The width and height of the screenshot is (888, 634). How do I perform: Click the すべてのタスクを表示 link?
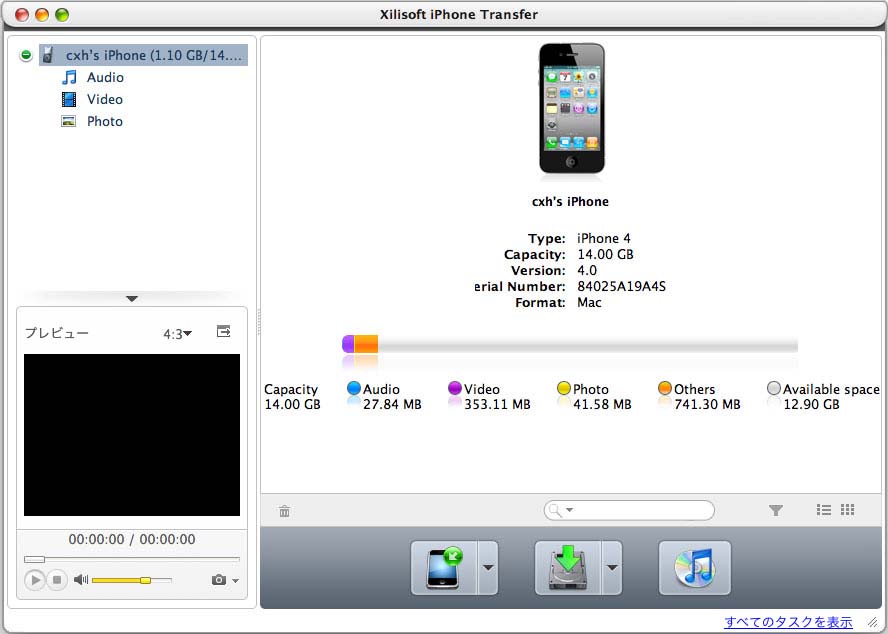point(788,622)
